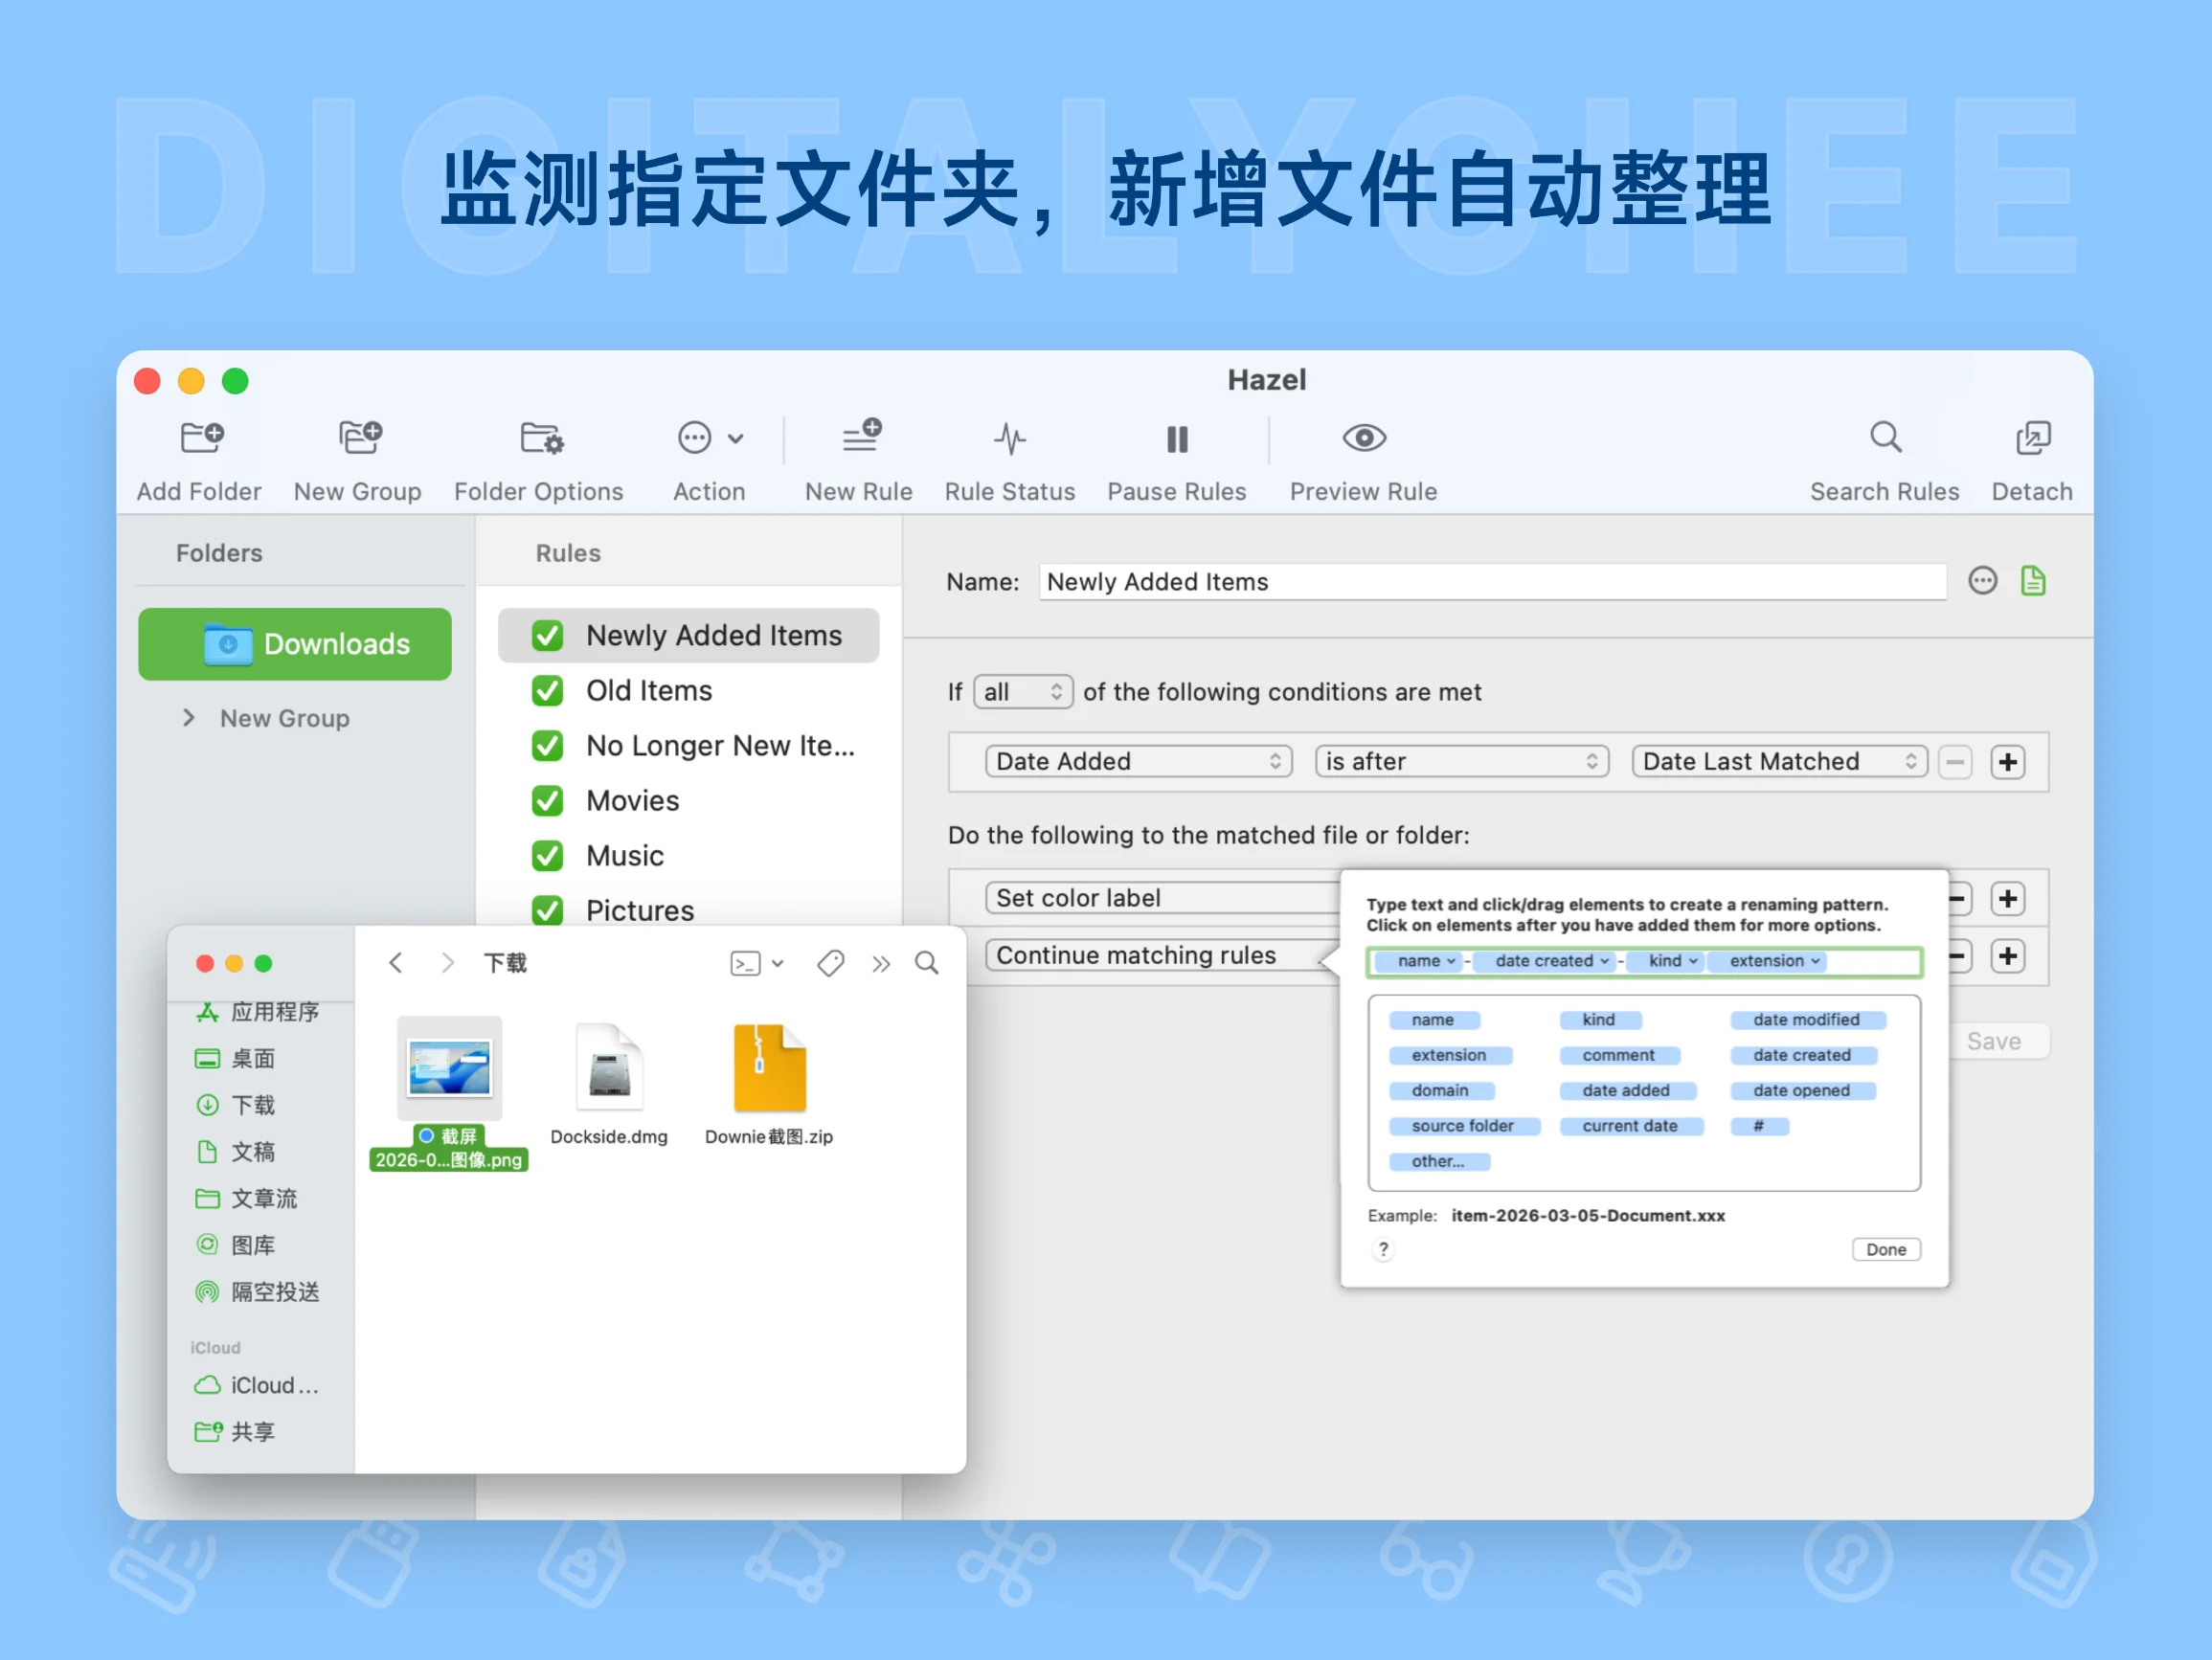Uncheck the Newly Added Items rule

[547, 636]
